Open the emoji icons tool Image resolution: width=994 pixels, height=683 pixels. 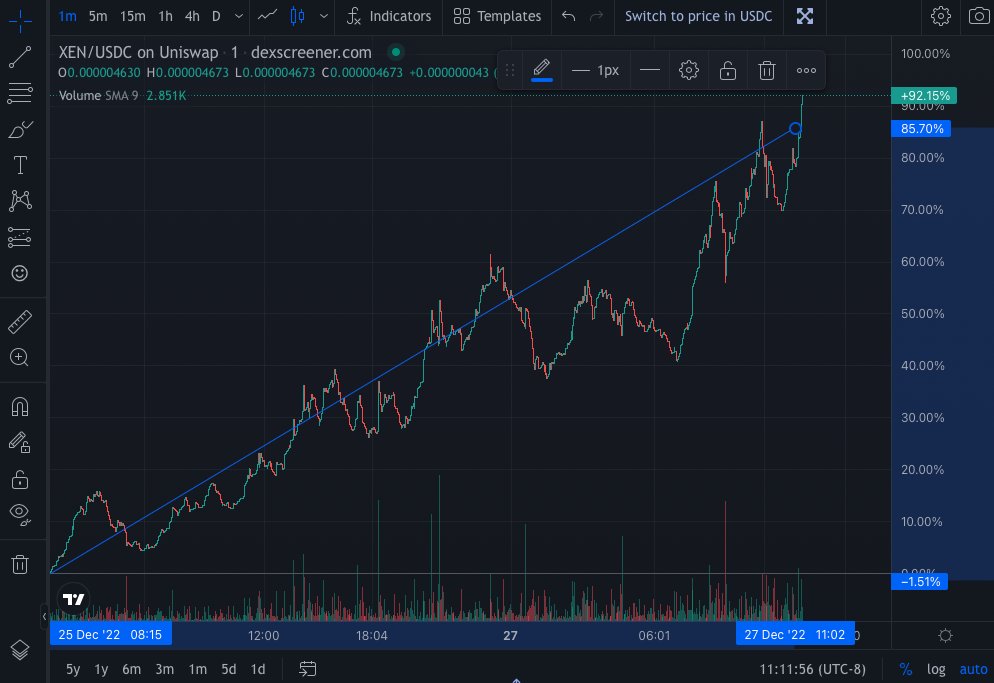coord(20,273)
